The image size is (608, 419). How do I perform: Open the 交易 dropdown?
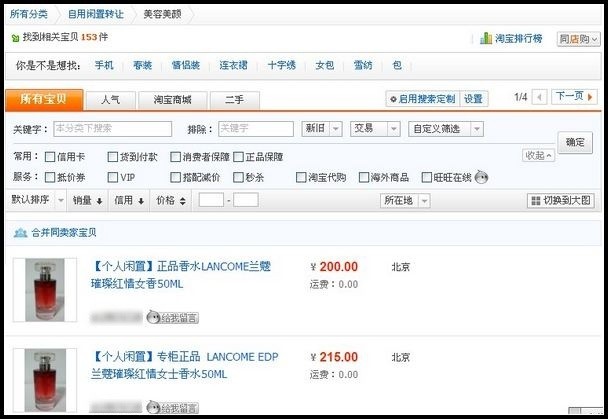[x=375, y=129]
